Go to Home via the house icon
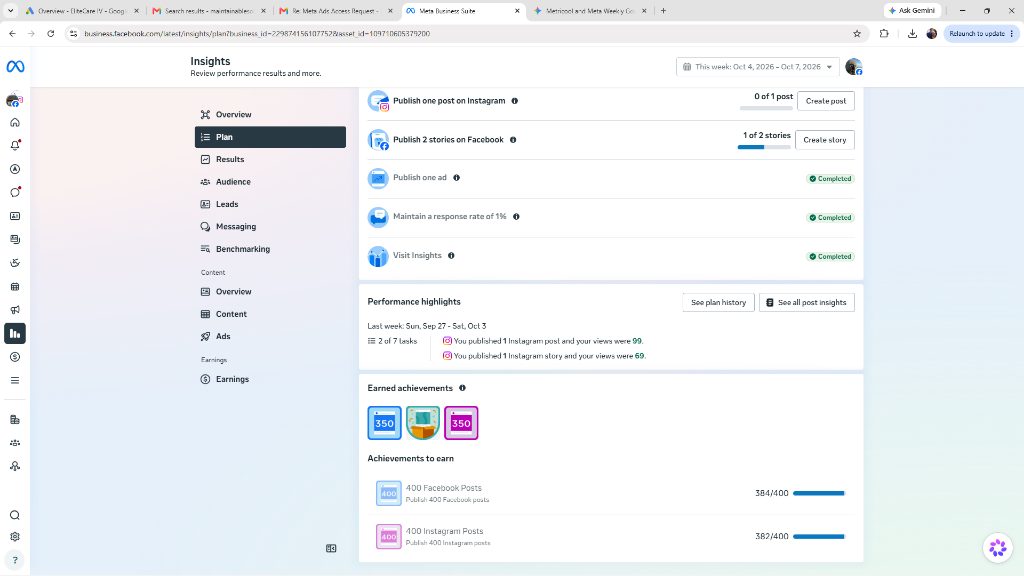Screen dimensions: 1024x576 pos(15,123)
